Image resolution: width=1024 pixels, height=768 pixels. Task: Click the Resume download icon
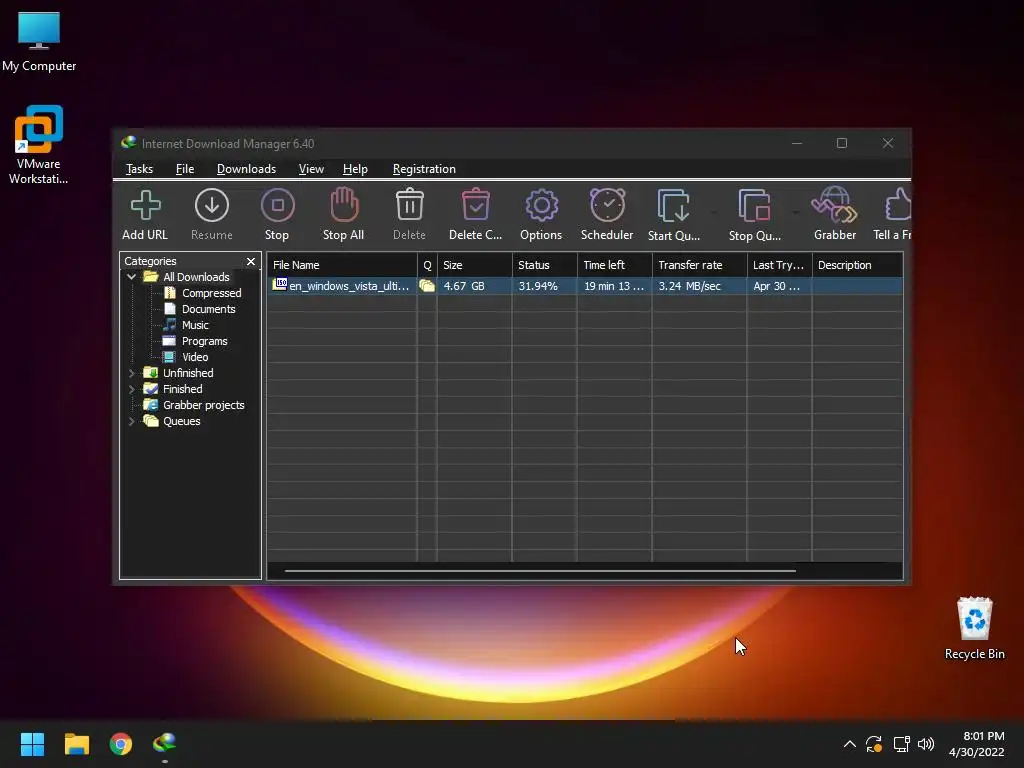pyautogui.click(x=212, y=206)
